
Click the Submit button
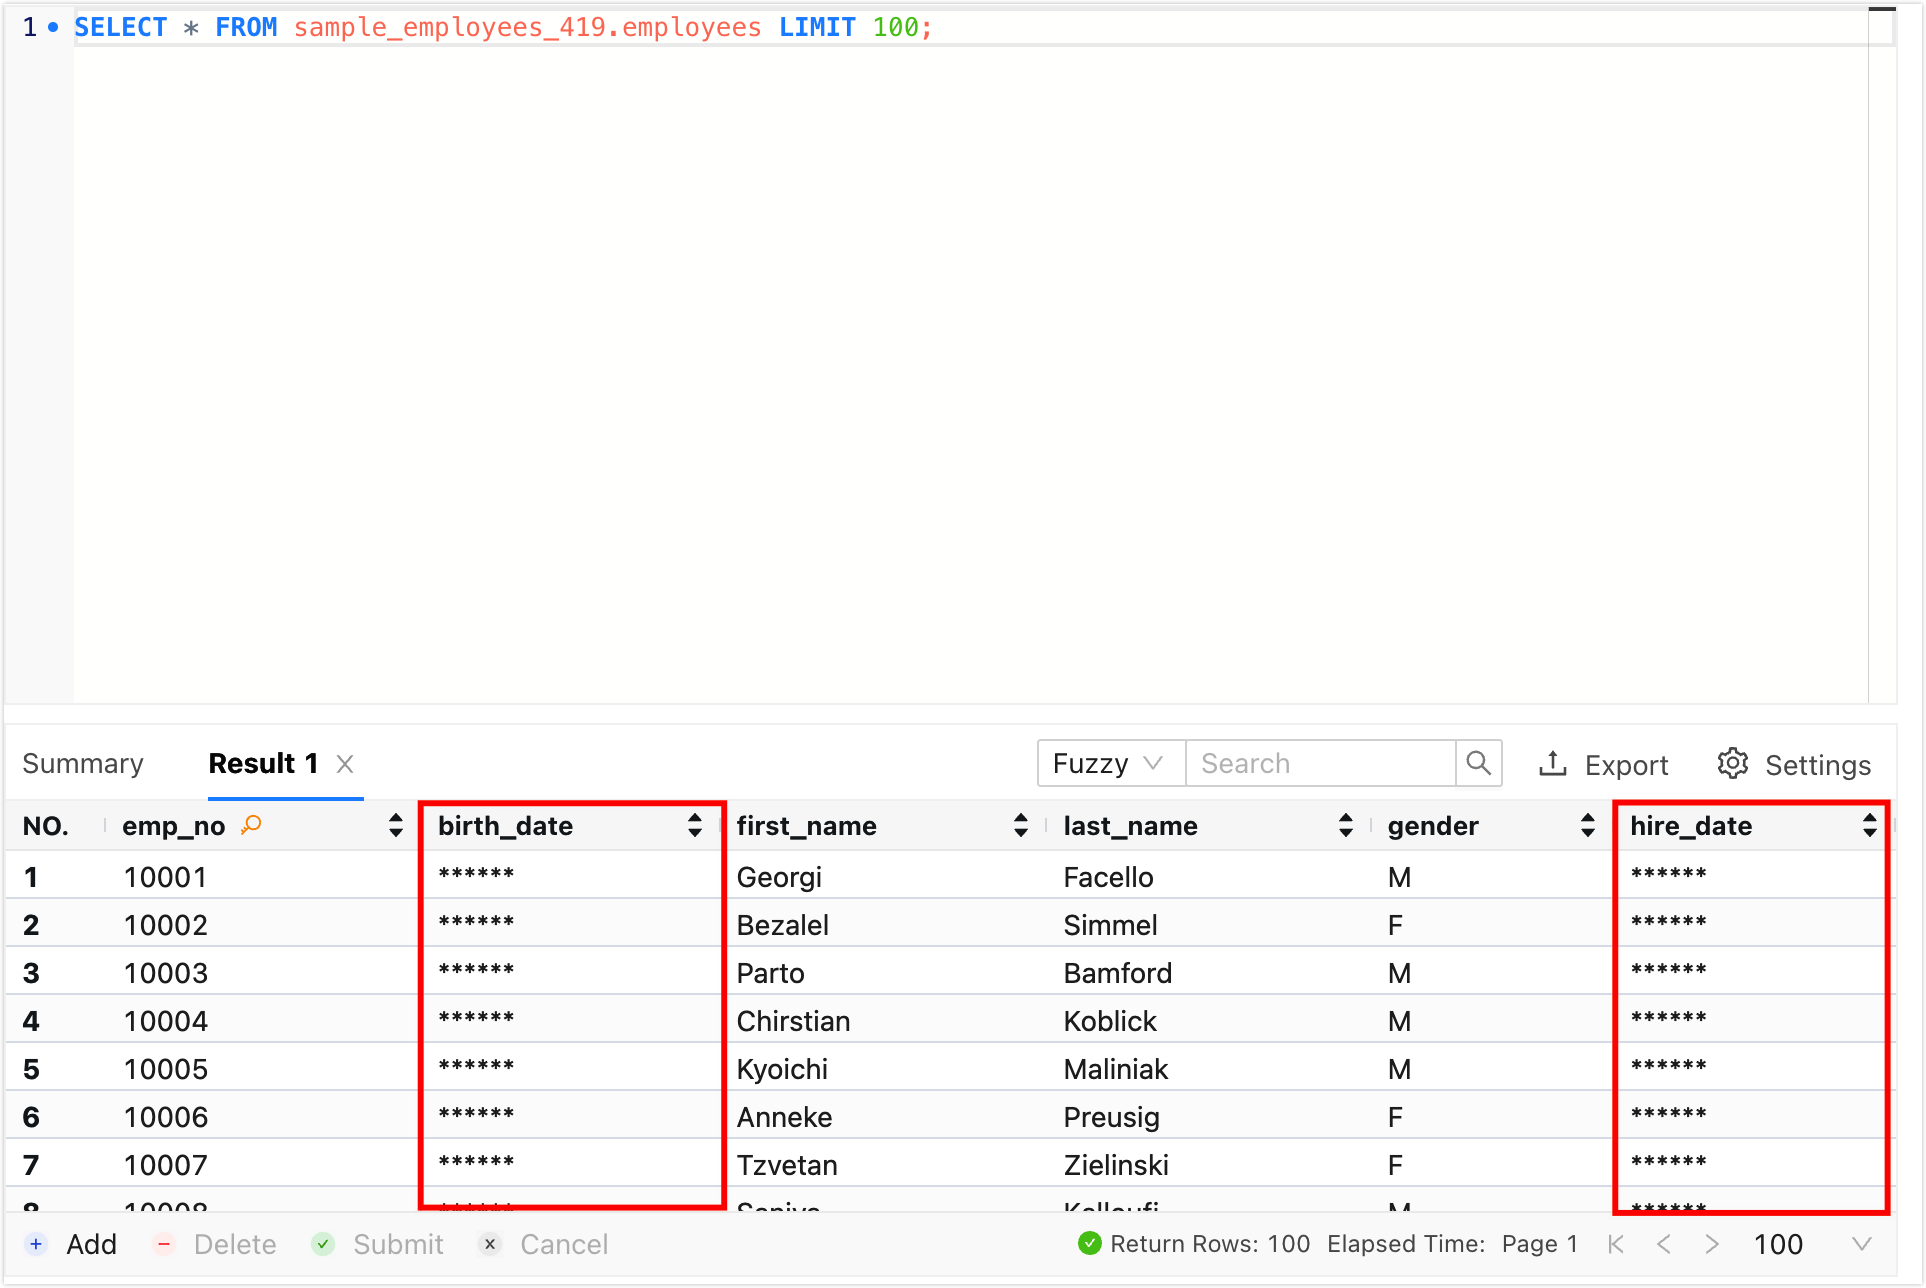378,1244
